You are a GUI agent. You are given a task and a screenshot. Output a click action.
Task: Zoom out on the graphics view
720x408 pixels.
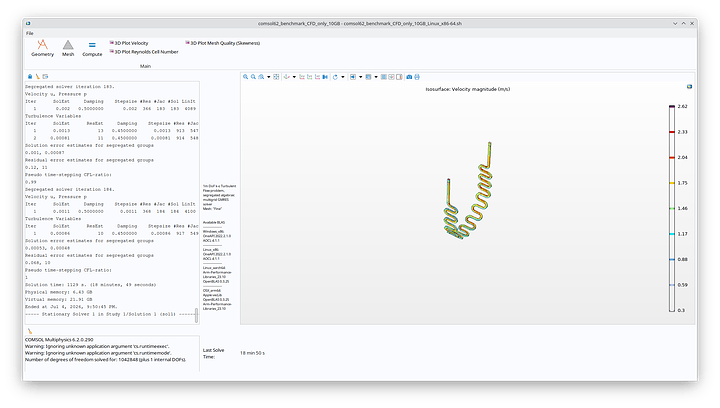click(253, 77)
